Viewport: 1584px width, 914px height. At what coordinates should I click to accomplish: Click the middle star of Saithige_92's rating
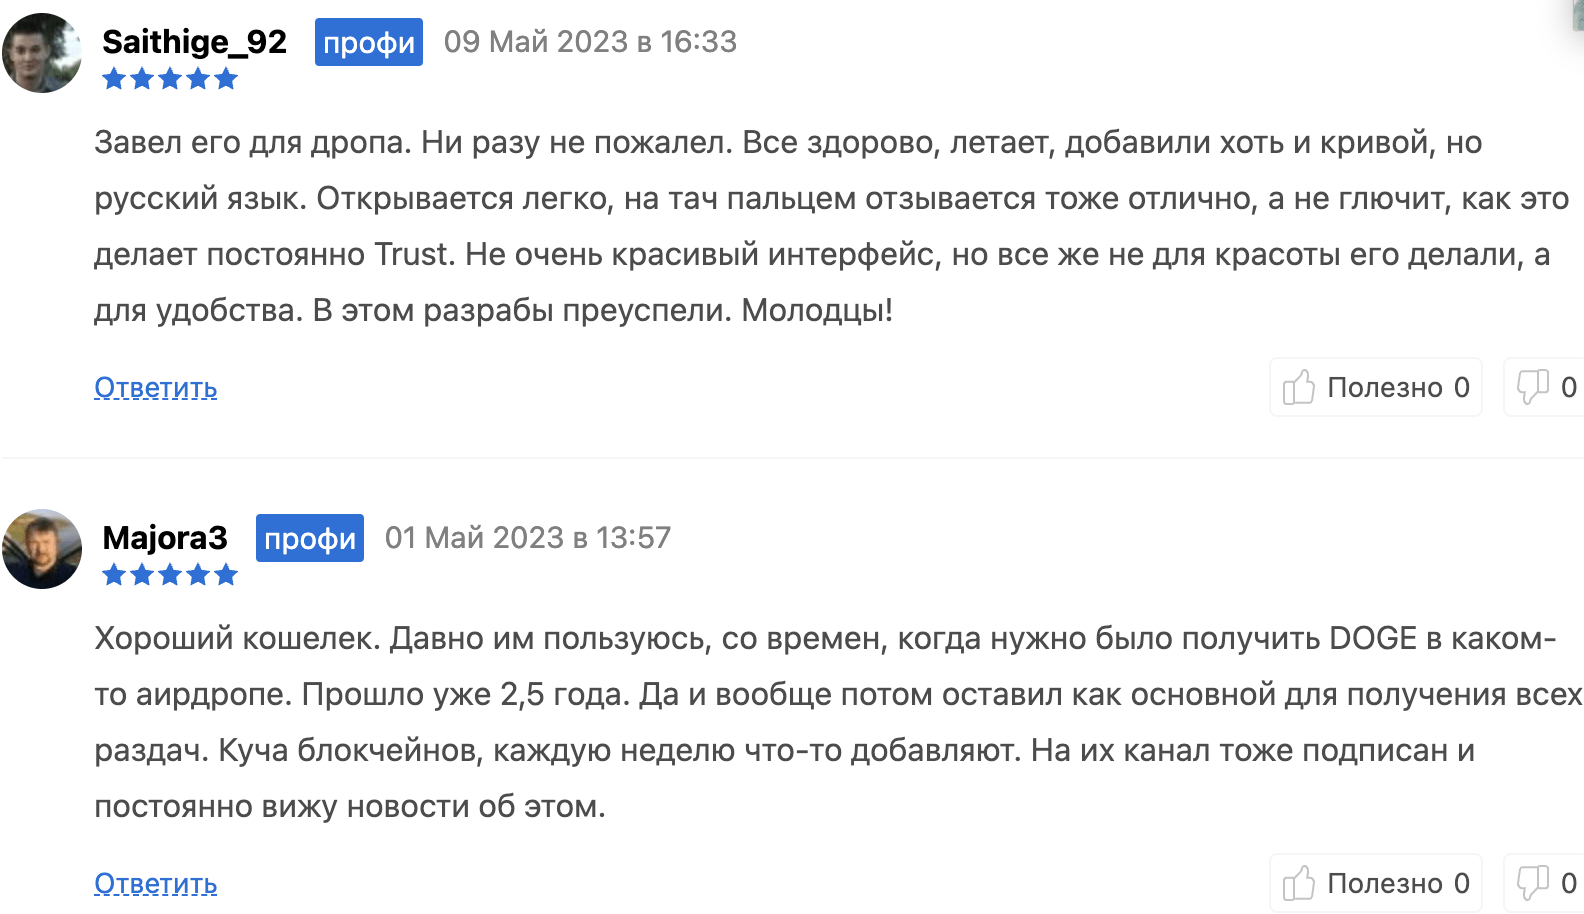(169, 78)
